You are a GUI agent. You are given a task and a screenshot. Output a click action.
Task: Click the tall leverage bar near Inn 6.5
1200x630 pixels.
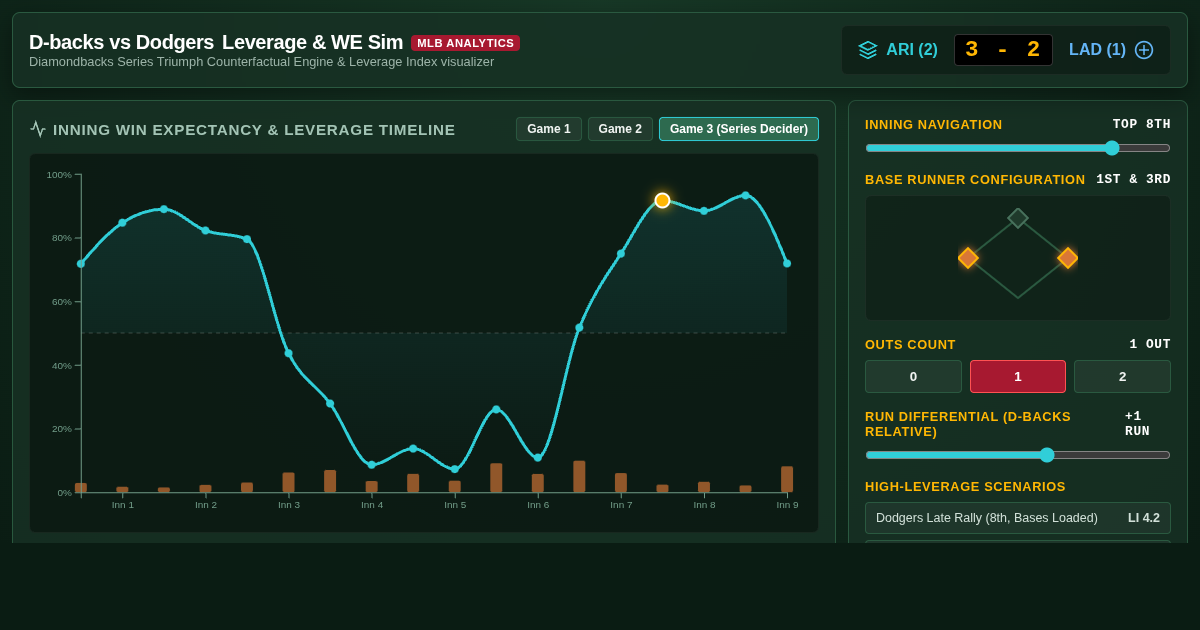click(x=579, y=477)
